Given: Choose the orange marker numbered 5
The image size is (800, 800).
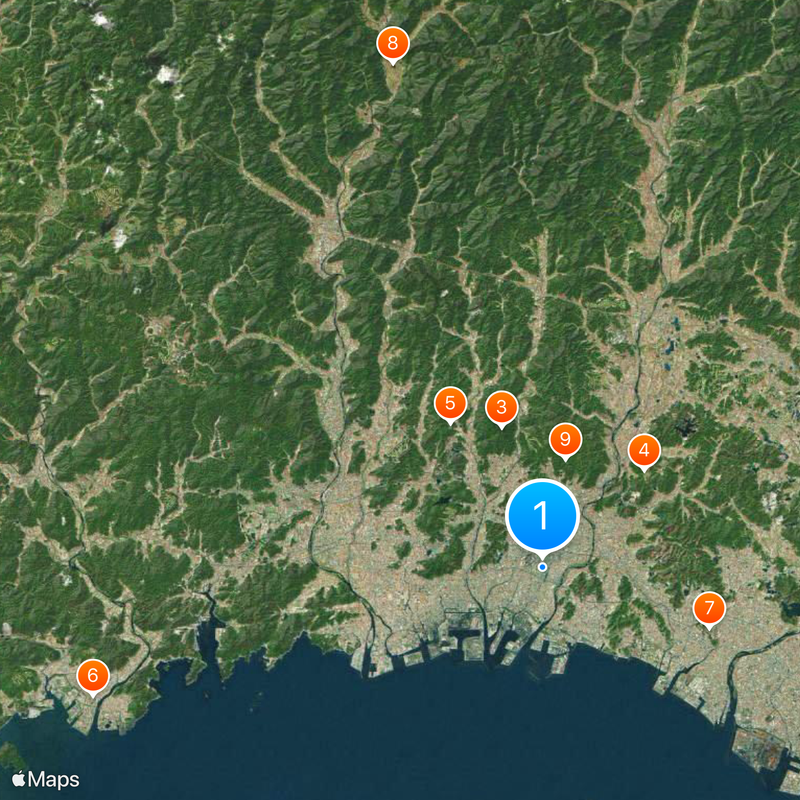Looking at the screenshot, I should (x=450, y=404).
